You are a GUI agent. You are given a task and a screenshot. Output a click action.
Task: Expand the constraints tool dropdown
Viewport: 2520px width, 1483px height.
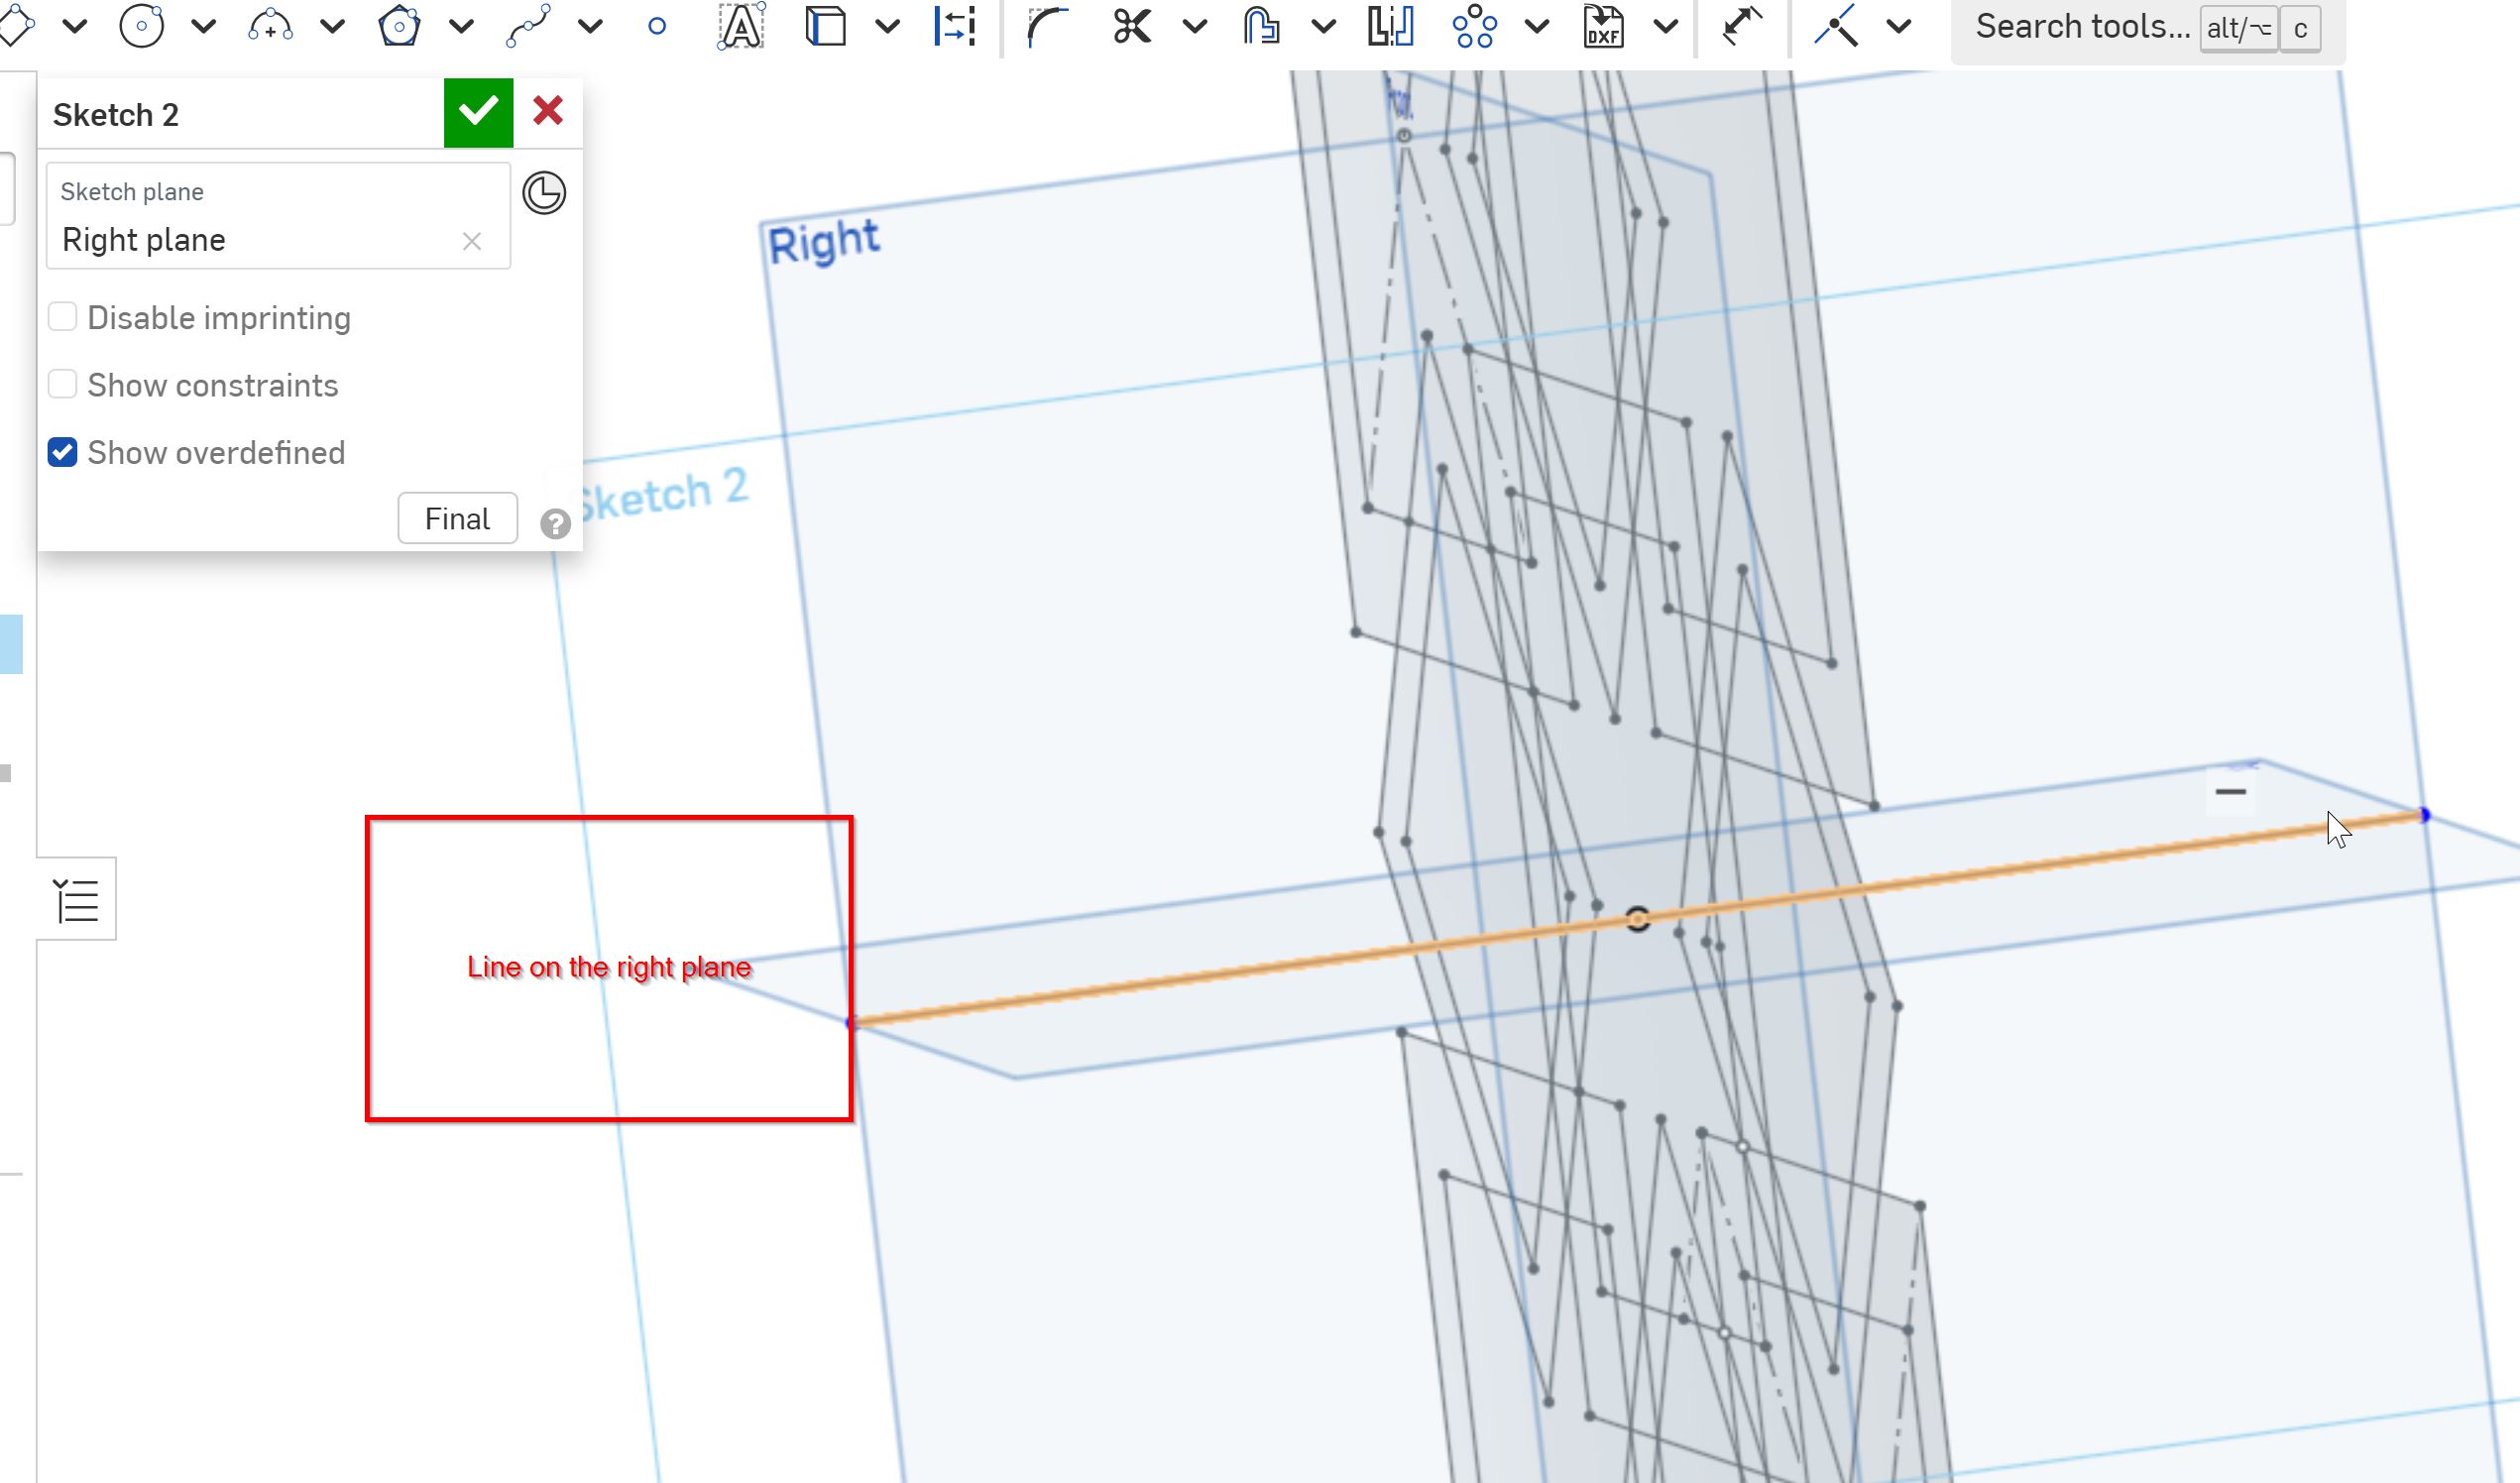tap(1899, 27)
